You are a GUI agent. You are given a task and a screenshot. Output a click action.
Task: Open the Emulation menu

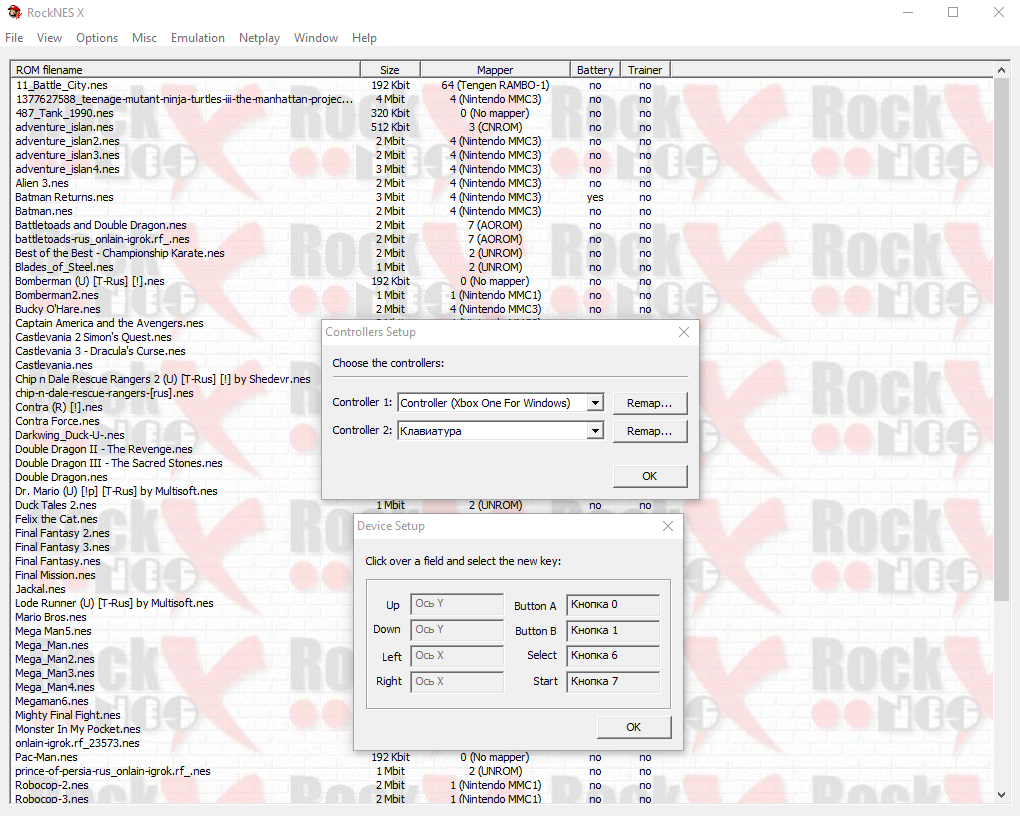tap(198, 38)
